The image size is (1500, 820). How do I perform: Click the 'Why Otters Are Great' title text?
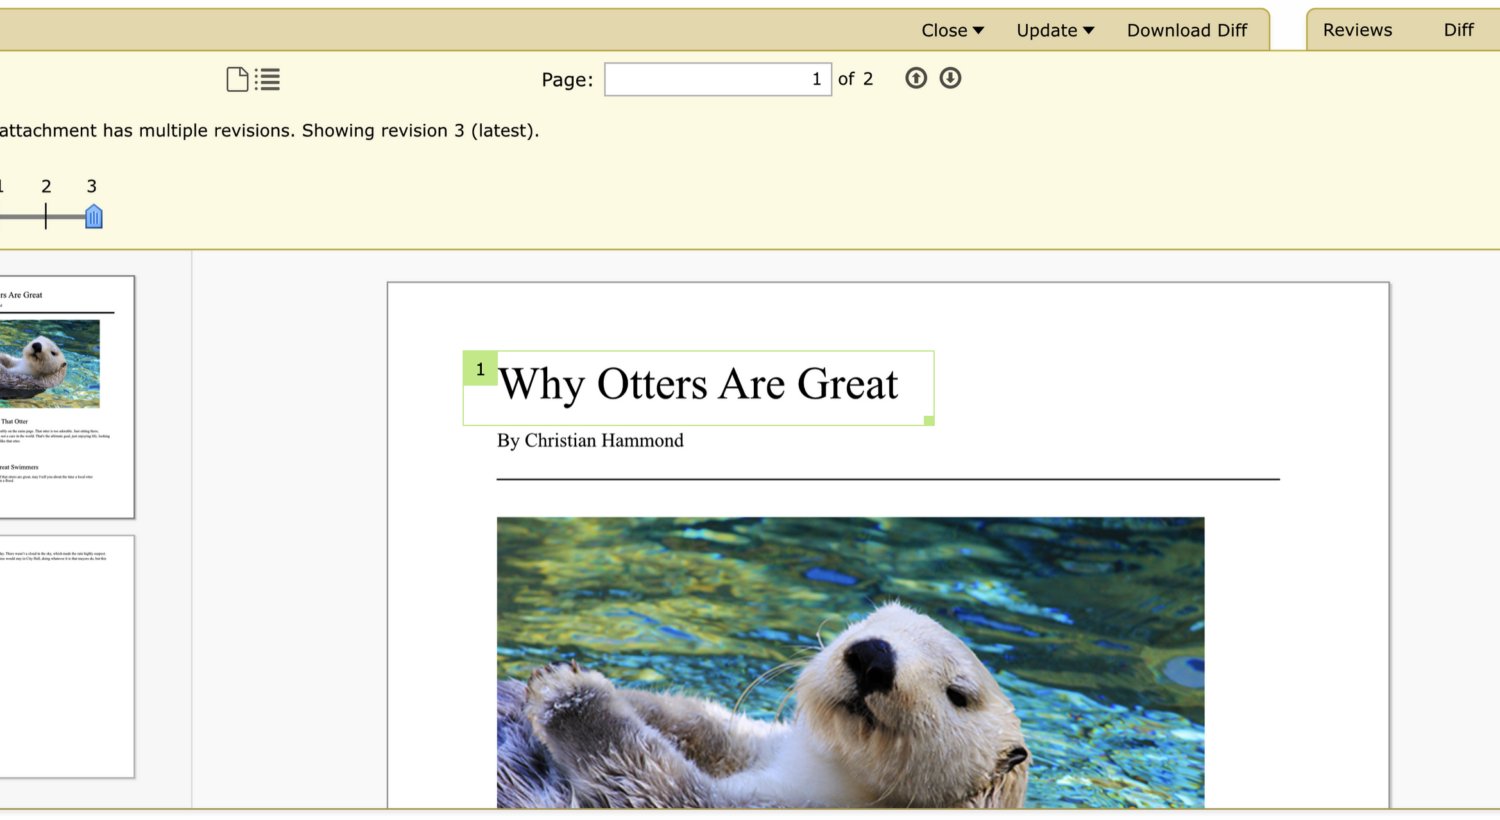click(699, 385)
